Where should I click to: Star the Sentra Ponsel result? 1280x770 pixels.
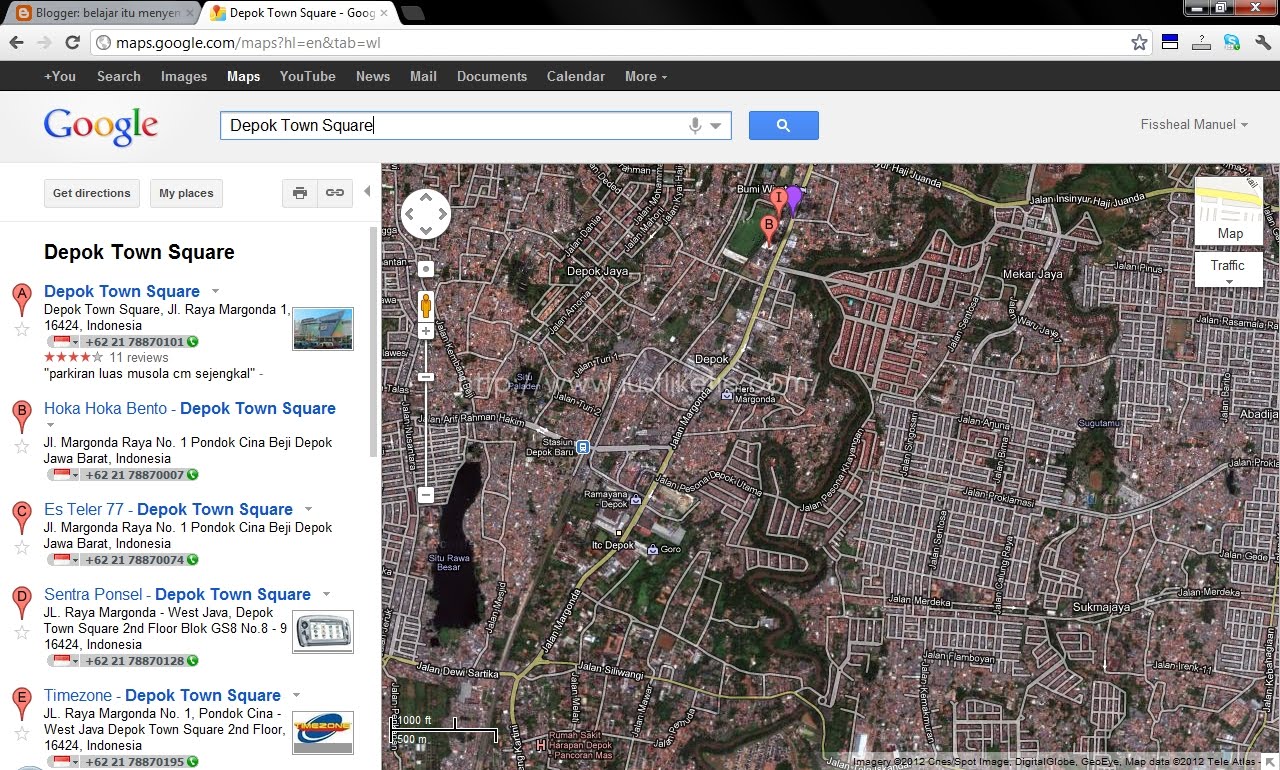21,632
